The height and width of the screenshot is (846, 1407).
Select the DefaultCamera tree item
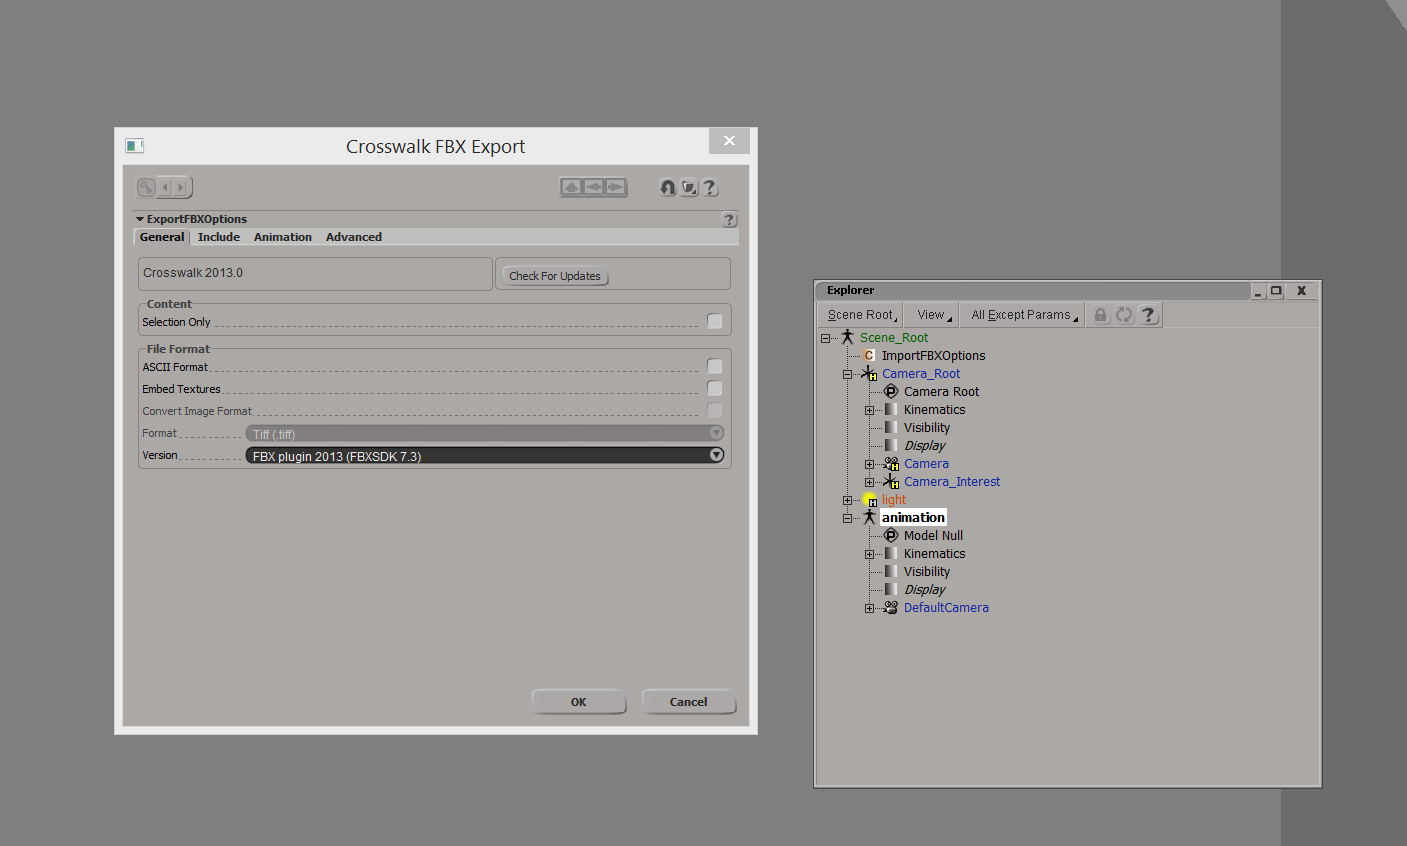(946, 608)
